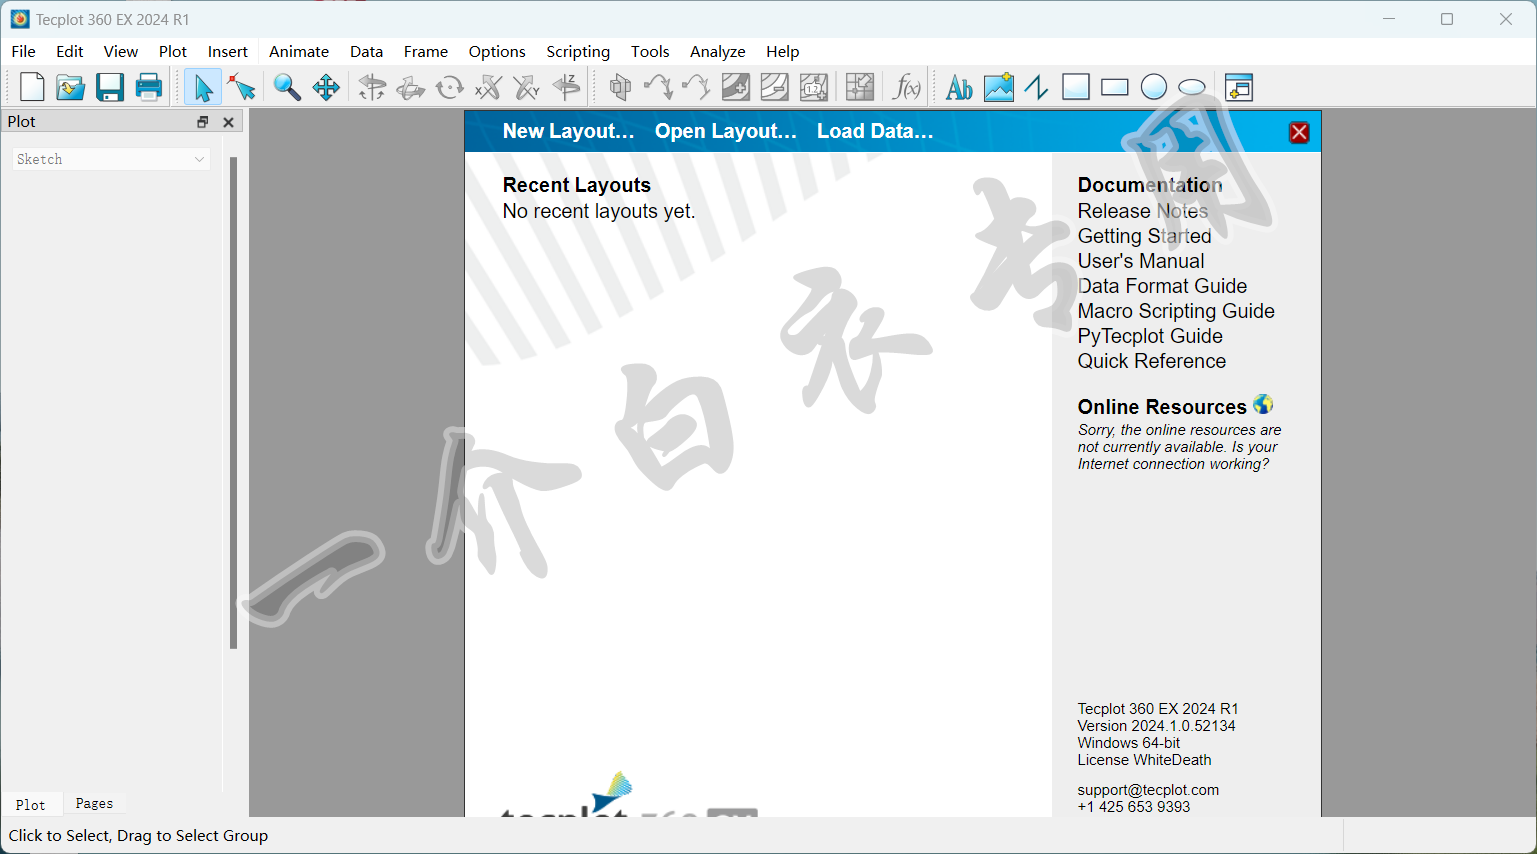This screenshot has width=1537, height=854.
Task: Select the polyline drawing tool
Action: 1037,88
